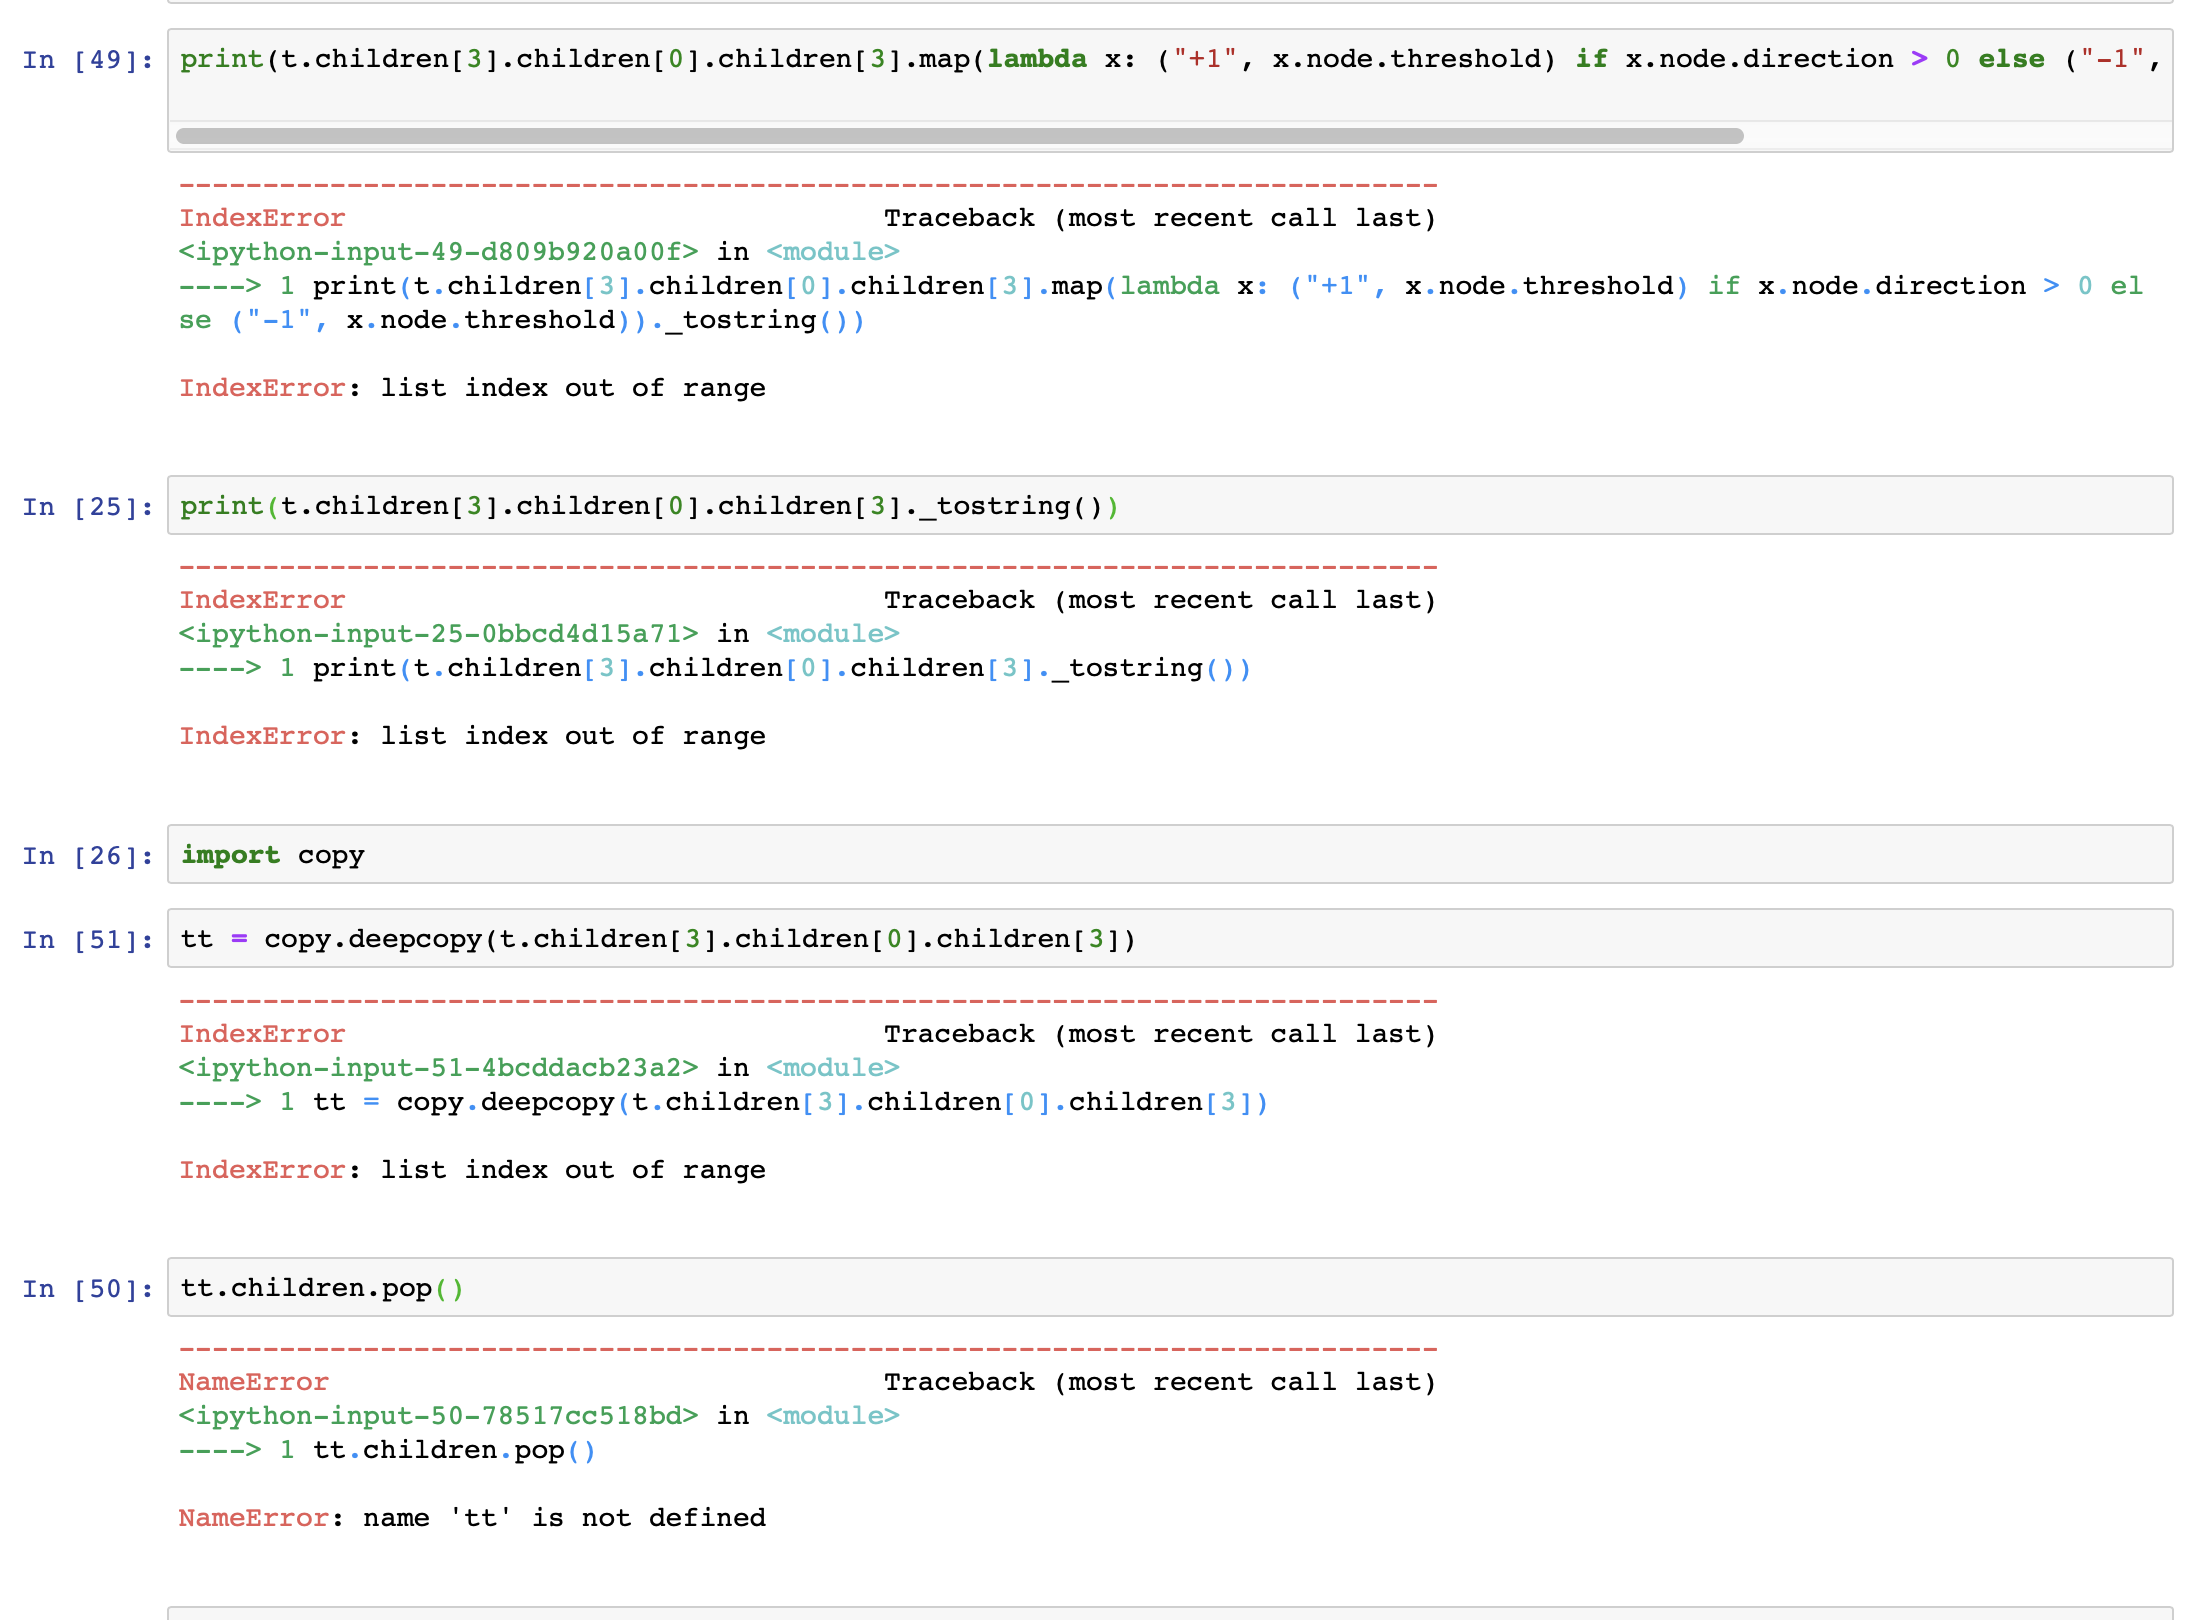Click the <module> link in NameError output

click(x=832, y=1415)
